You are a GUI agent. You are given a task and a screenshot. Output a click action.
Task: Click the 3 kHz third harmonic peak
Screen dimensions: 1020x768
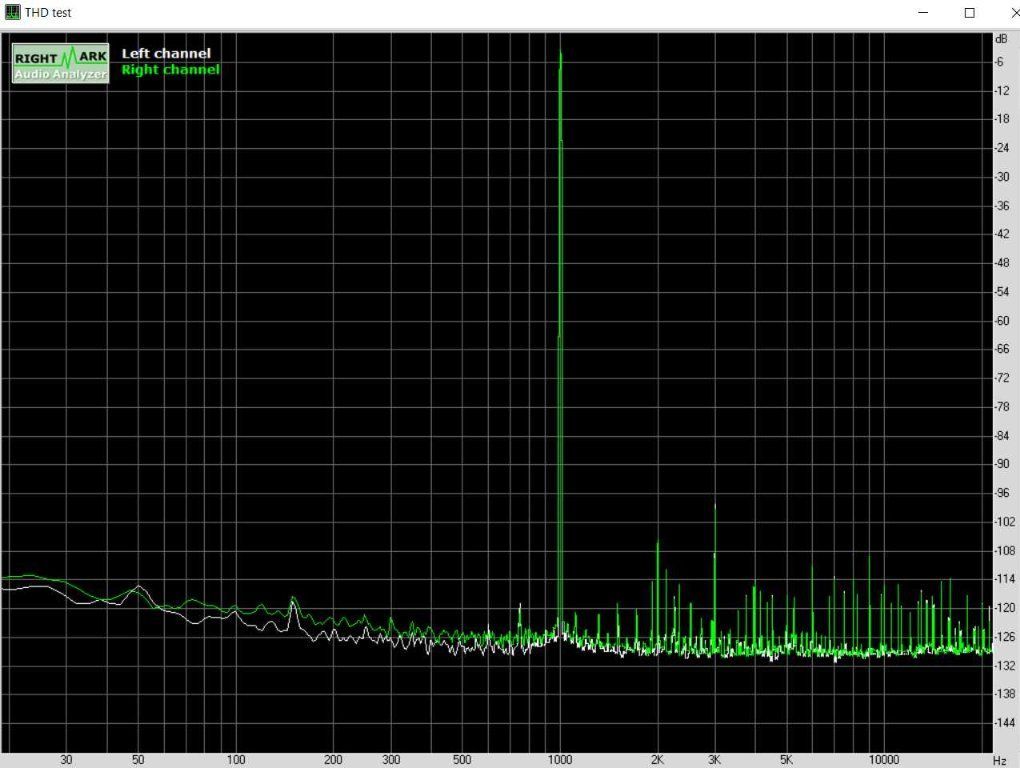[x=714, y=507]
